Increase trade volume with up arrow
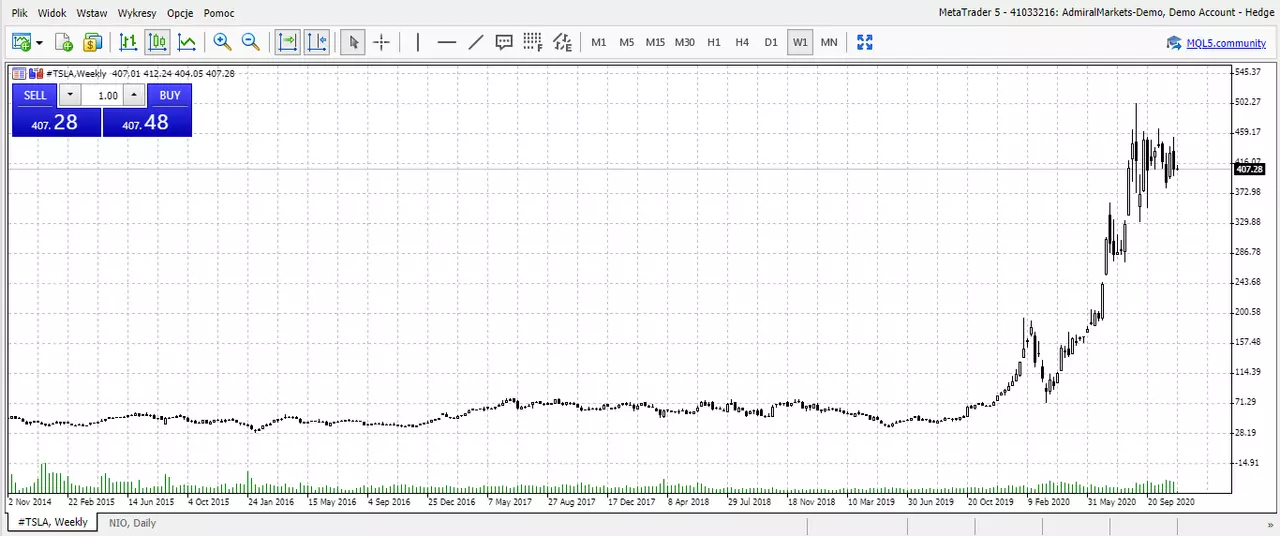1280x536 pixels. [134, 95]
